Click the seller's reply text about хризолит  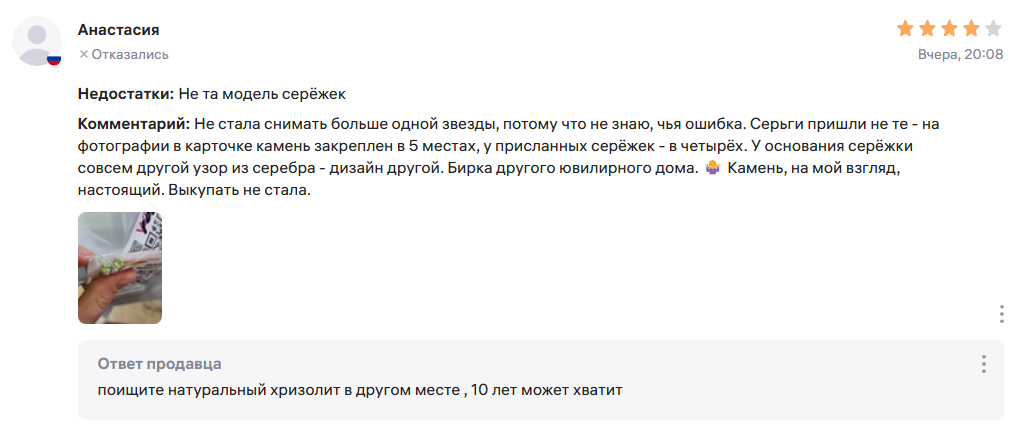360,390
